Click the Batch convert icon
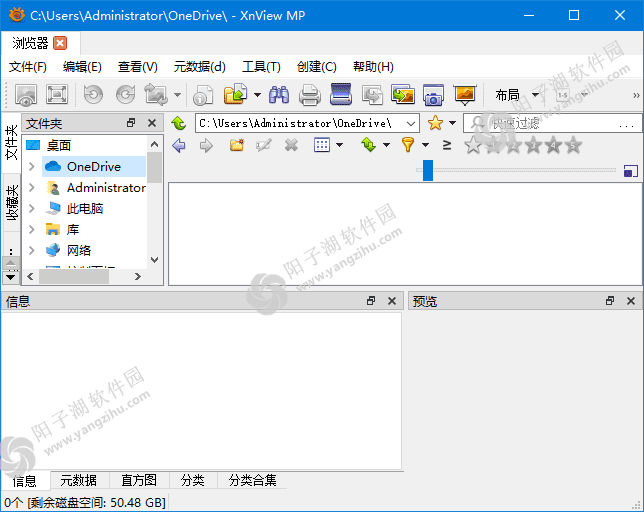 372,95
